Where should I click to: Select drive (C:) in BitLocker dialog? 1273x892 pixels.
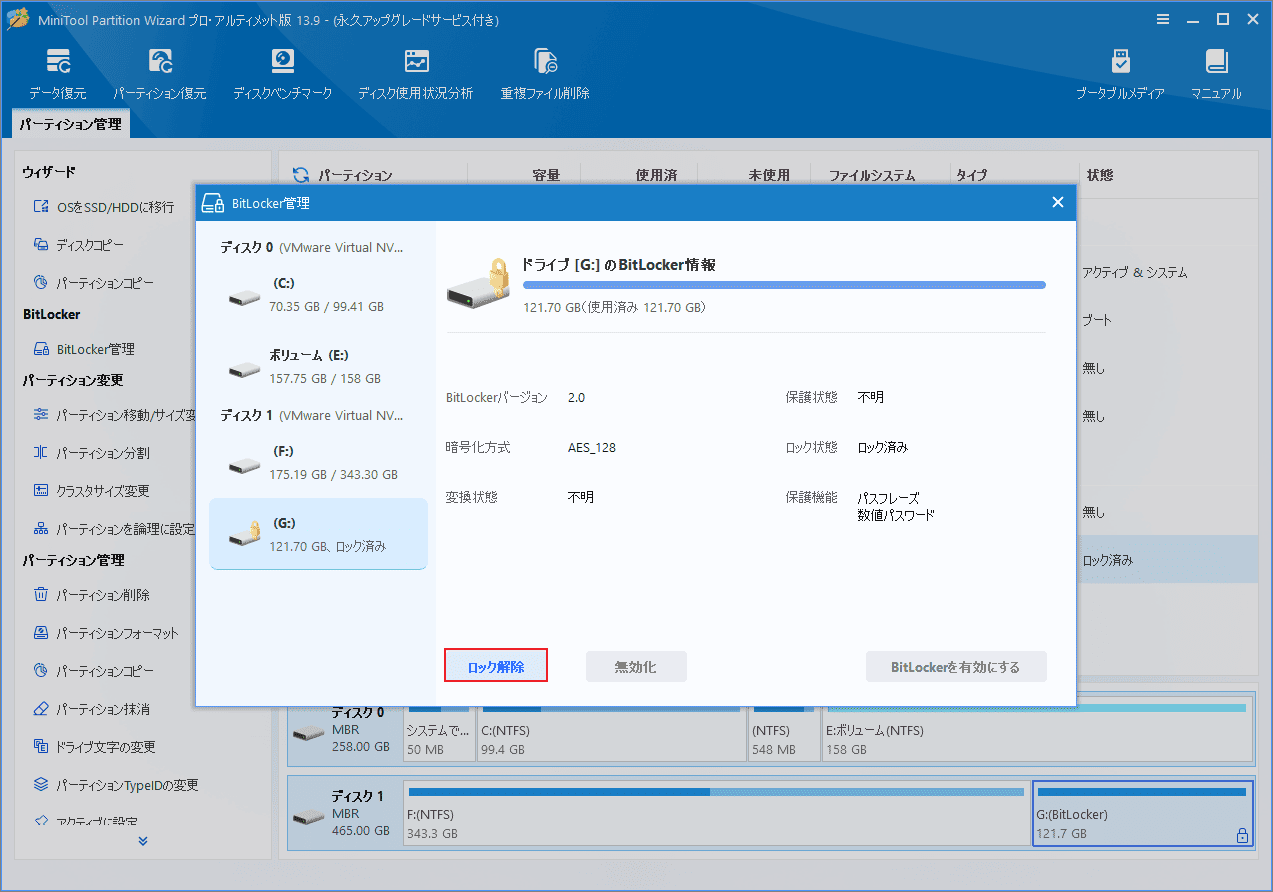[x=318, y=295]
